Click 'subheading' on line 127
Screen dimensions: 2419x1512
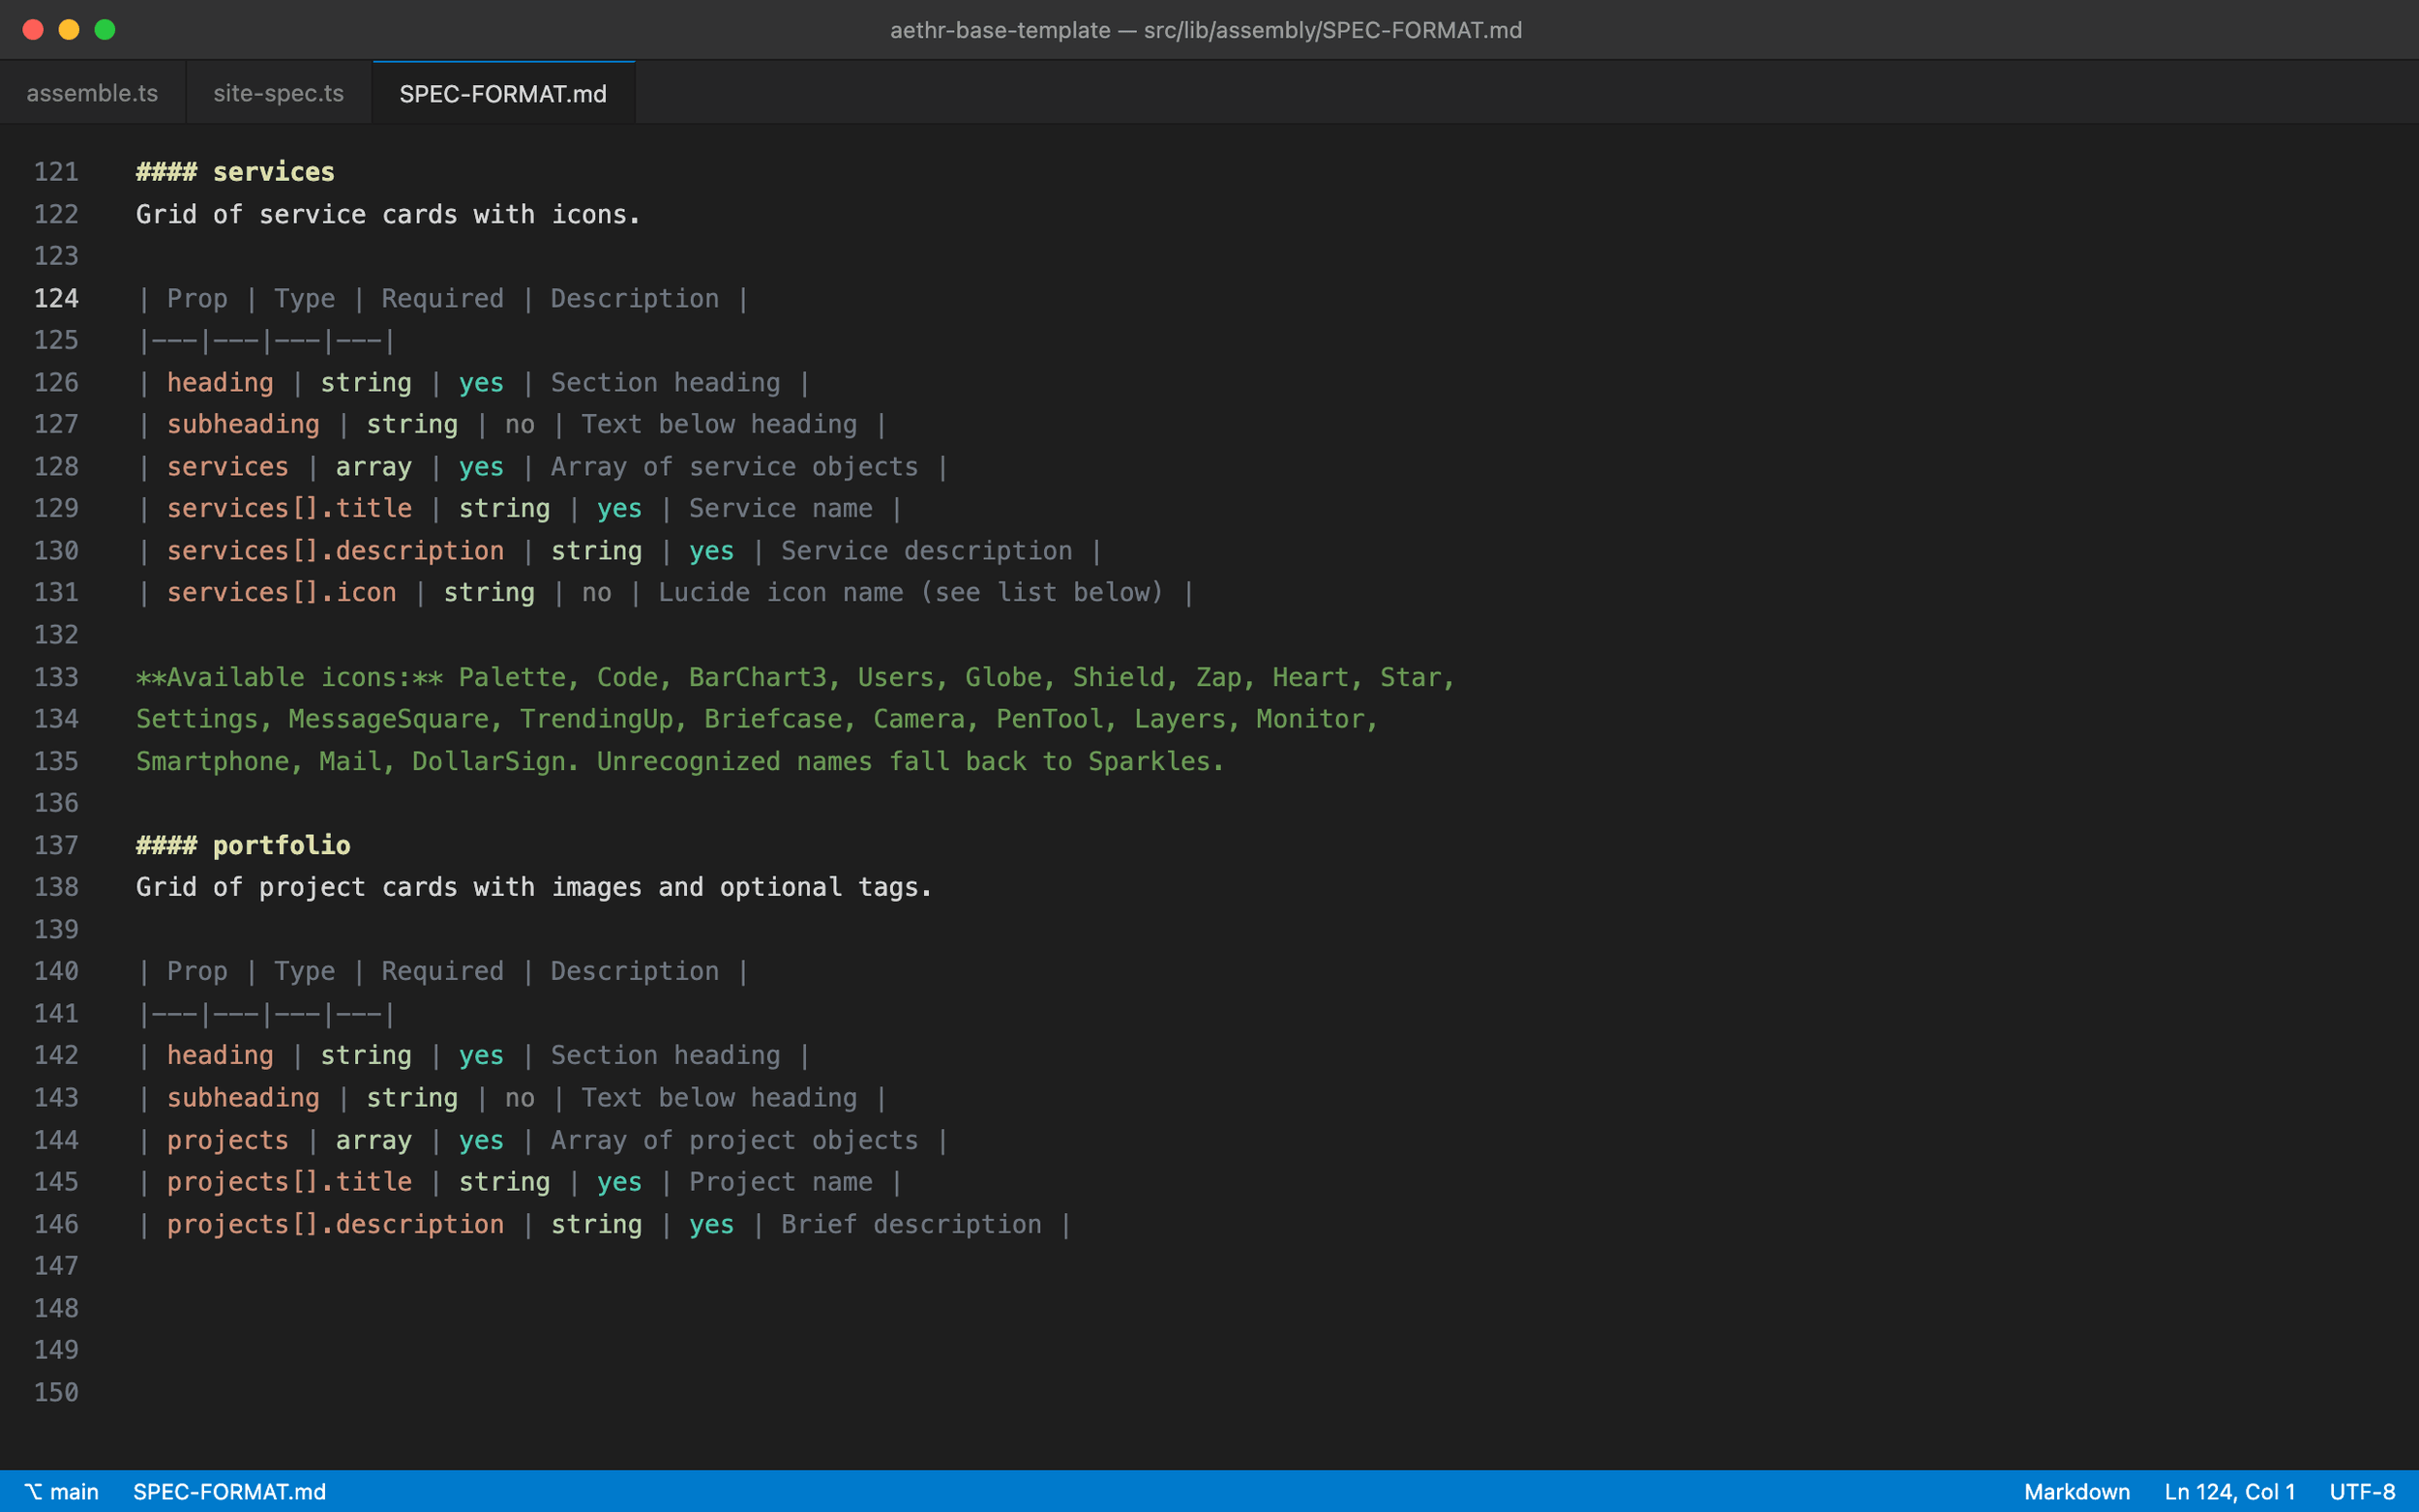point(243,424)
